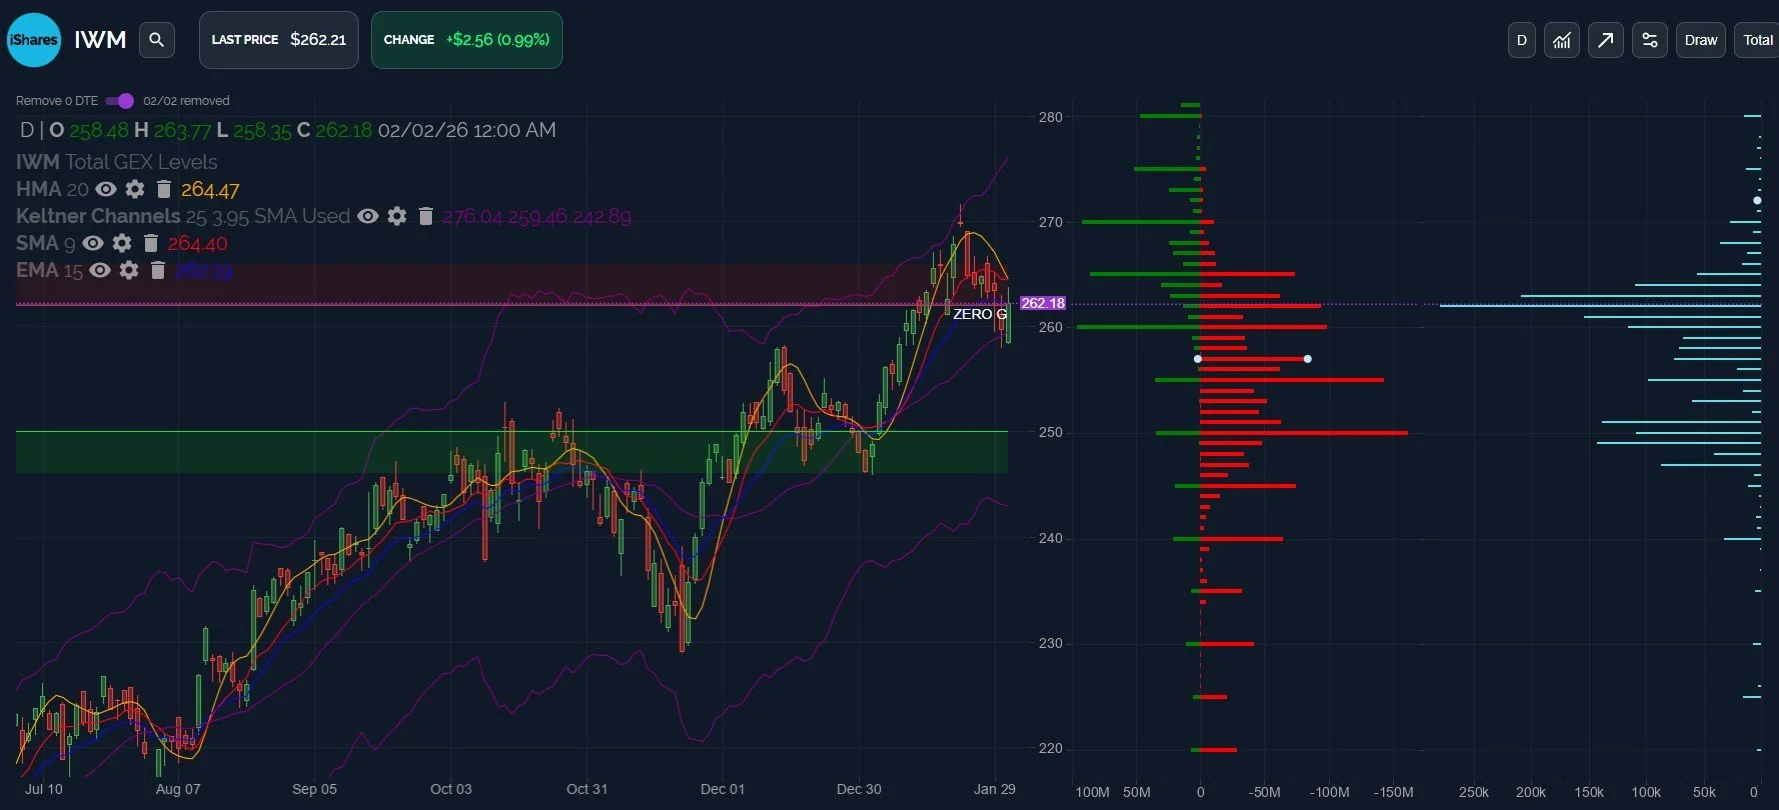Click the Change +$2.56 box
The height and width of the screenshot is (810, 1779).
click(467, 40)
